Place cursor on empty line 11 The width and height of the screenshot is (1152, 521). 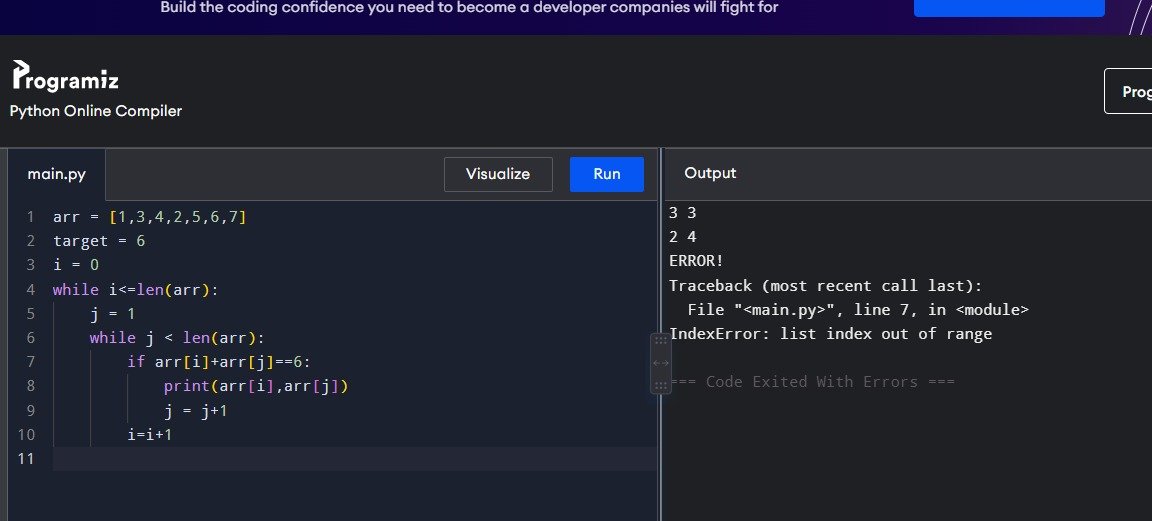[x=355, y=459]
